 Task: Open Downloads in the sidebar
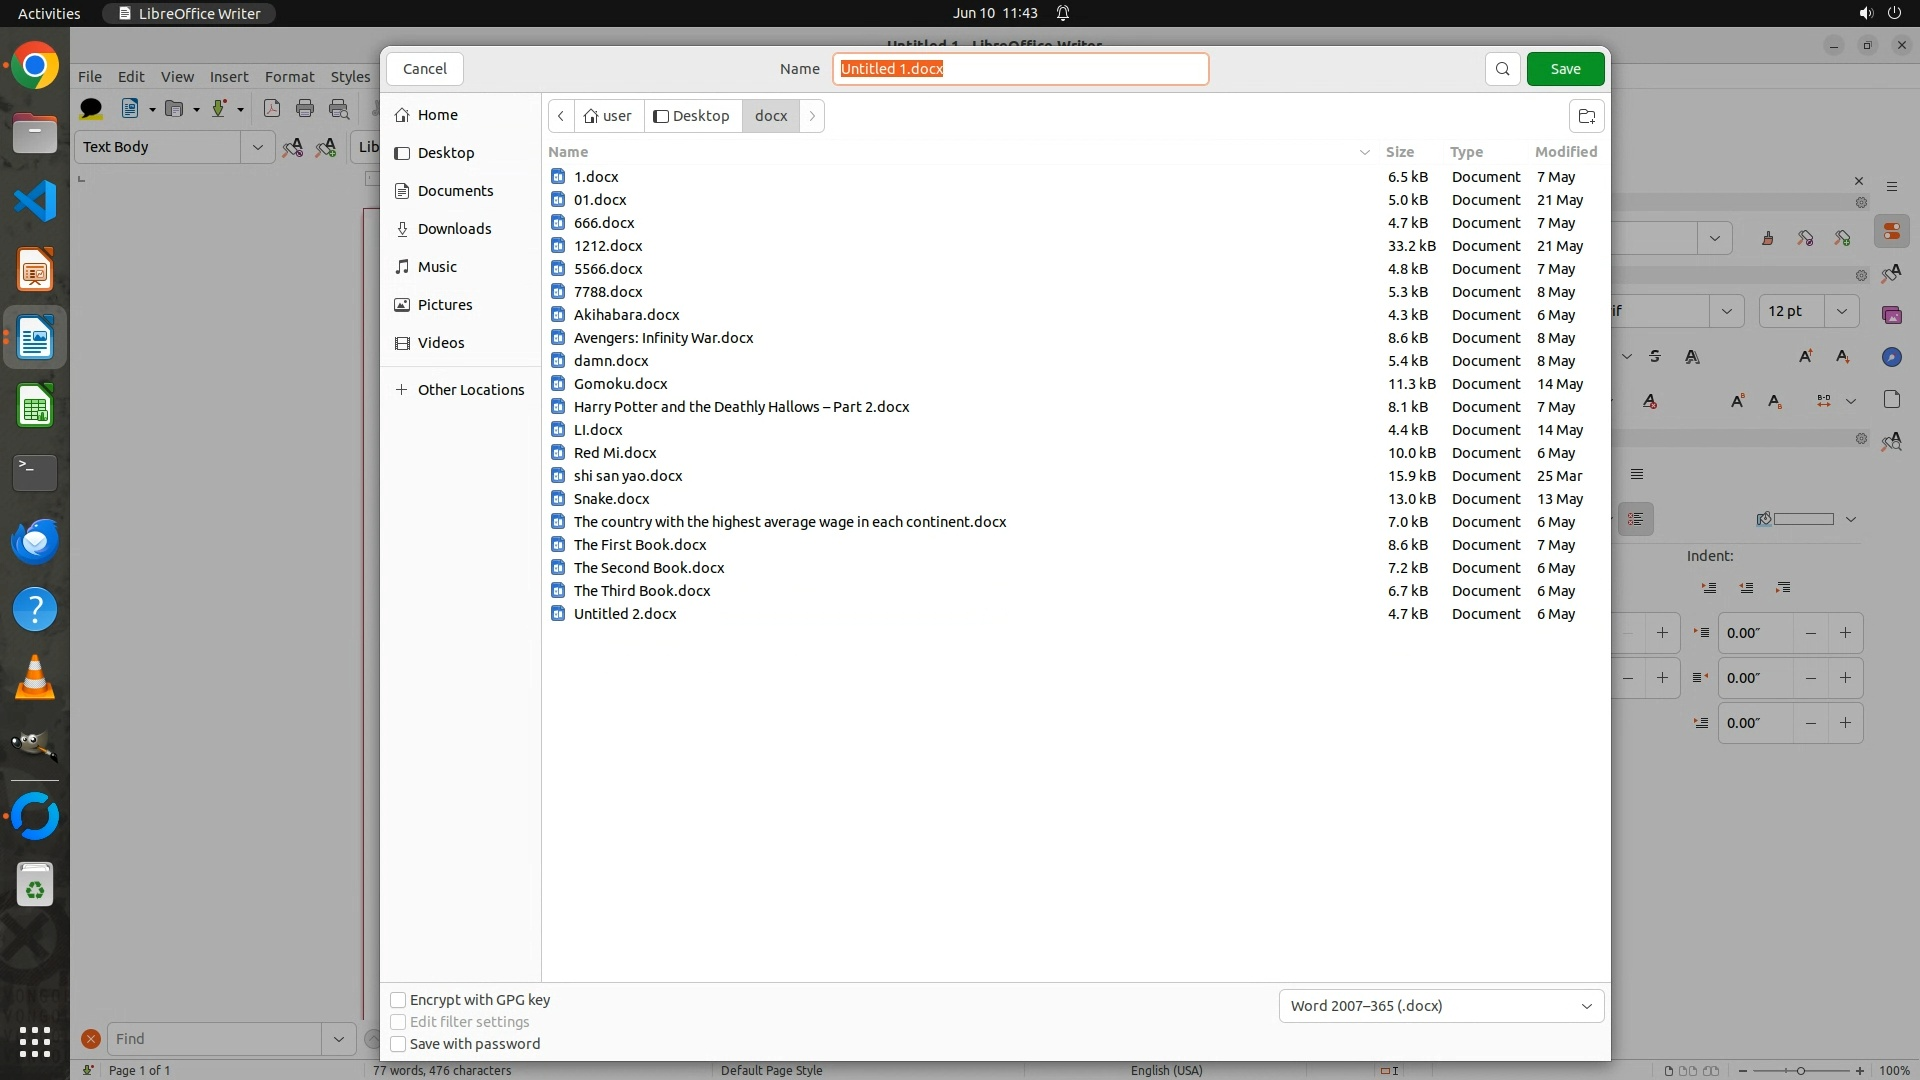pyautogui.click(x=454, y=229)
